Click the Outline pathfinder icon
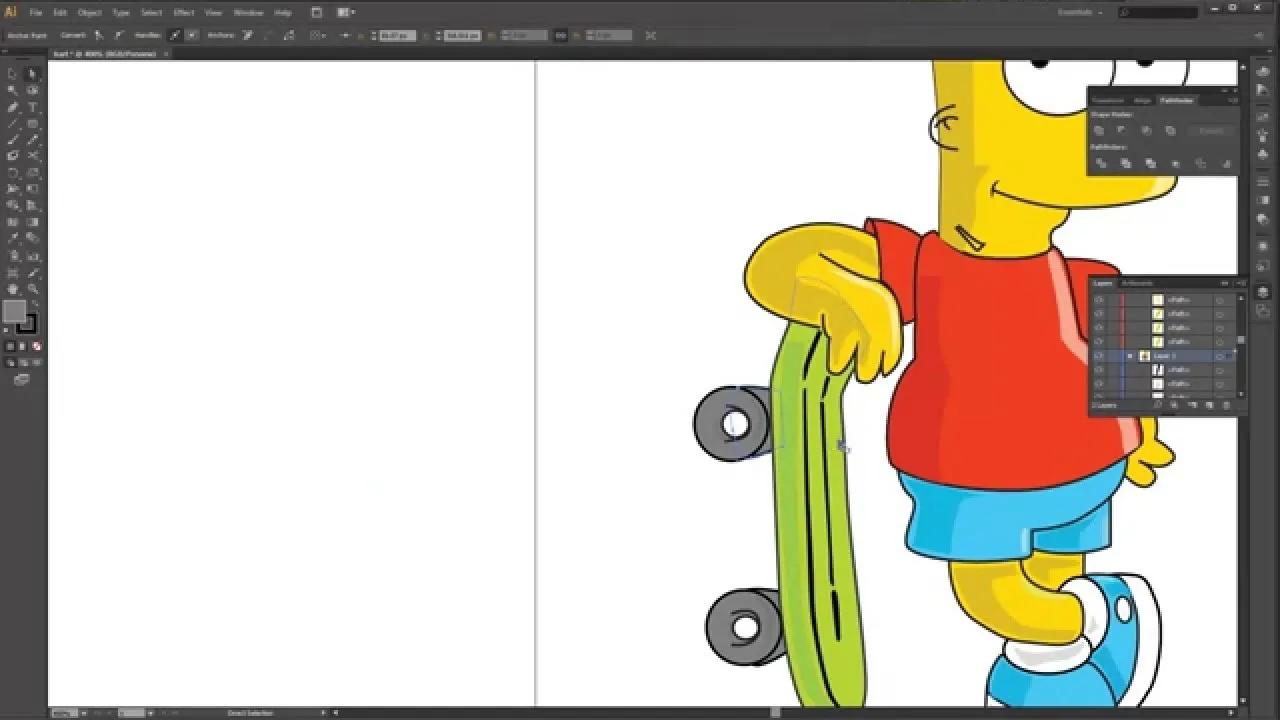This screenshot has height=720, width=1280. point(1201,163)
